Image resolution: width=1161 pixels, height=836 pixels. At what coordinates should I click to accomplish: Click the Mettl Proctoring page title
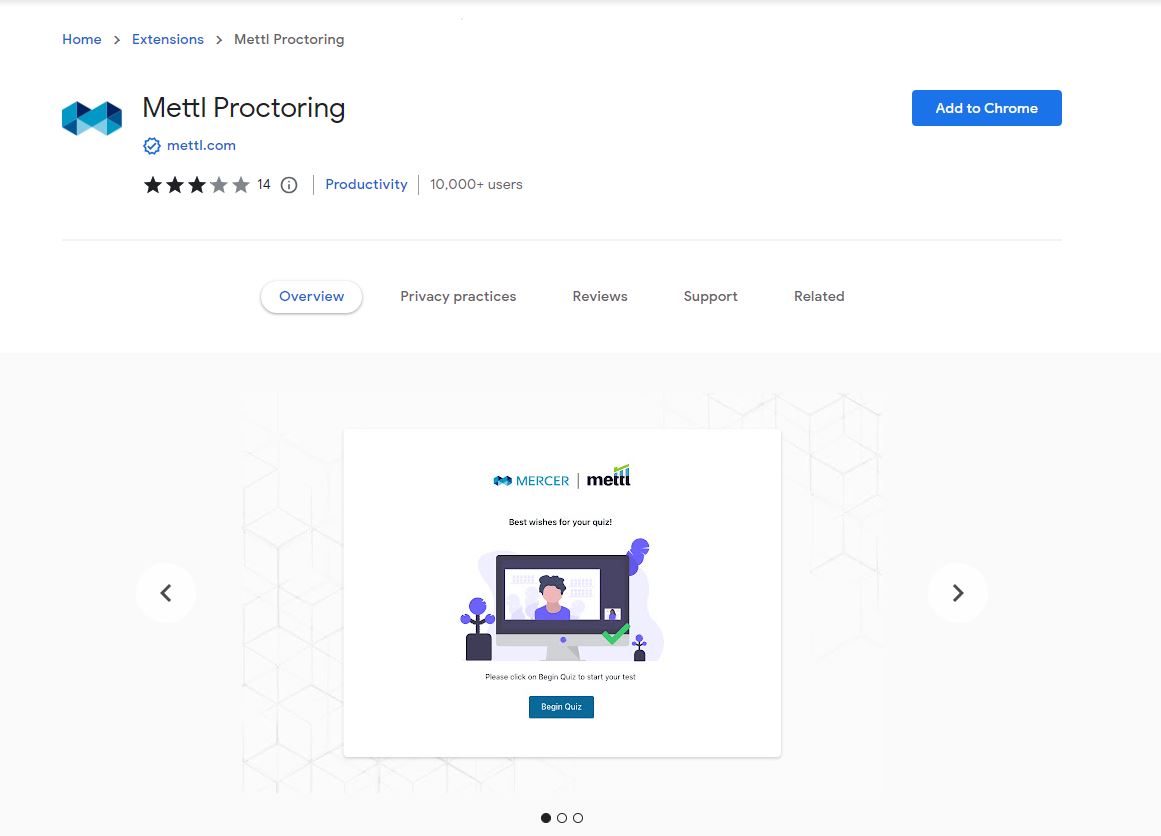(x=244, y=108)
